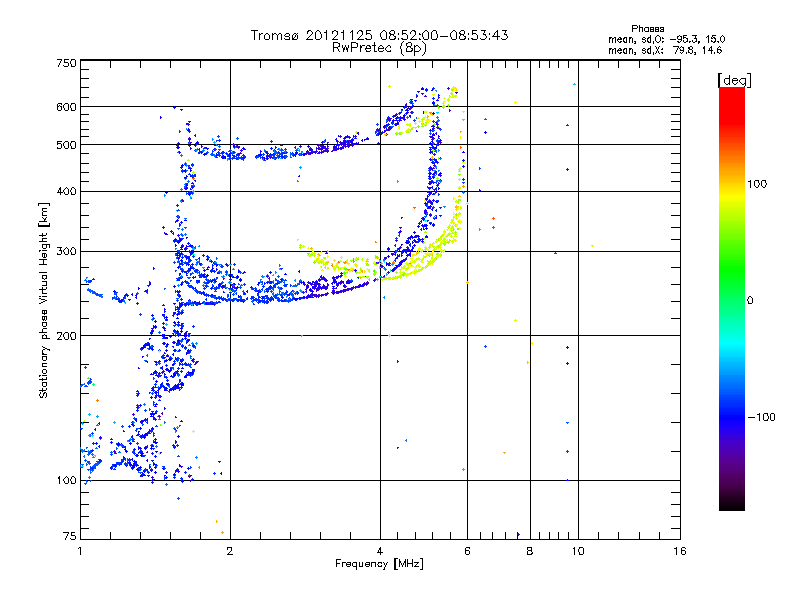Click the y-axis label '400'
The image size is (800, 600).
click(x=66, y=191)
